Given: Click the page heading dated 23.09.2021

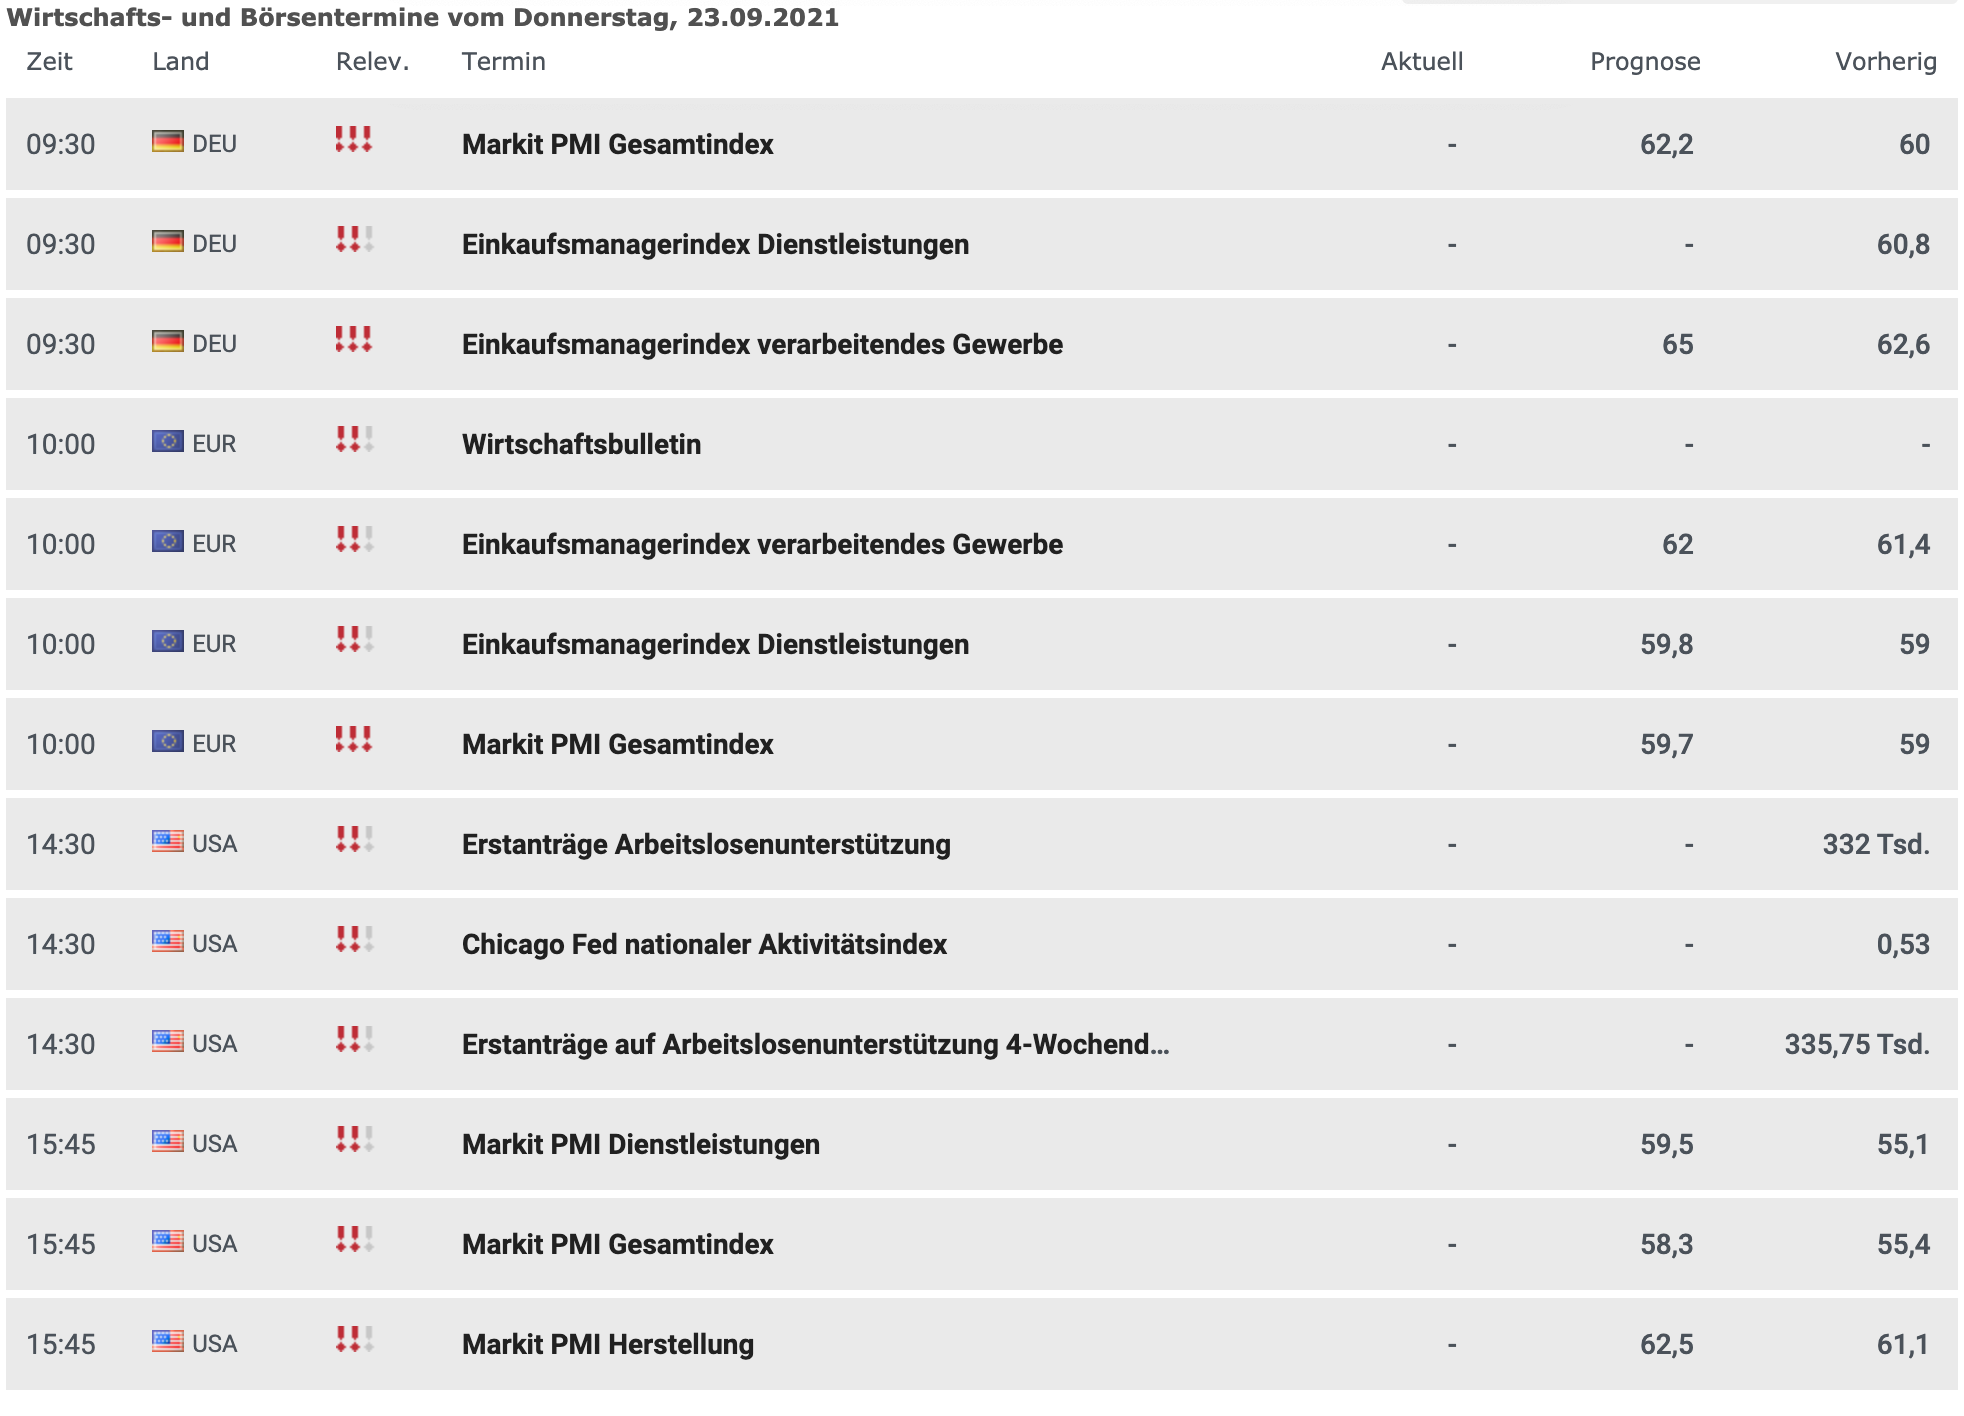Looking at the screenshot, I should [x=422, y=17].
